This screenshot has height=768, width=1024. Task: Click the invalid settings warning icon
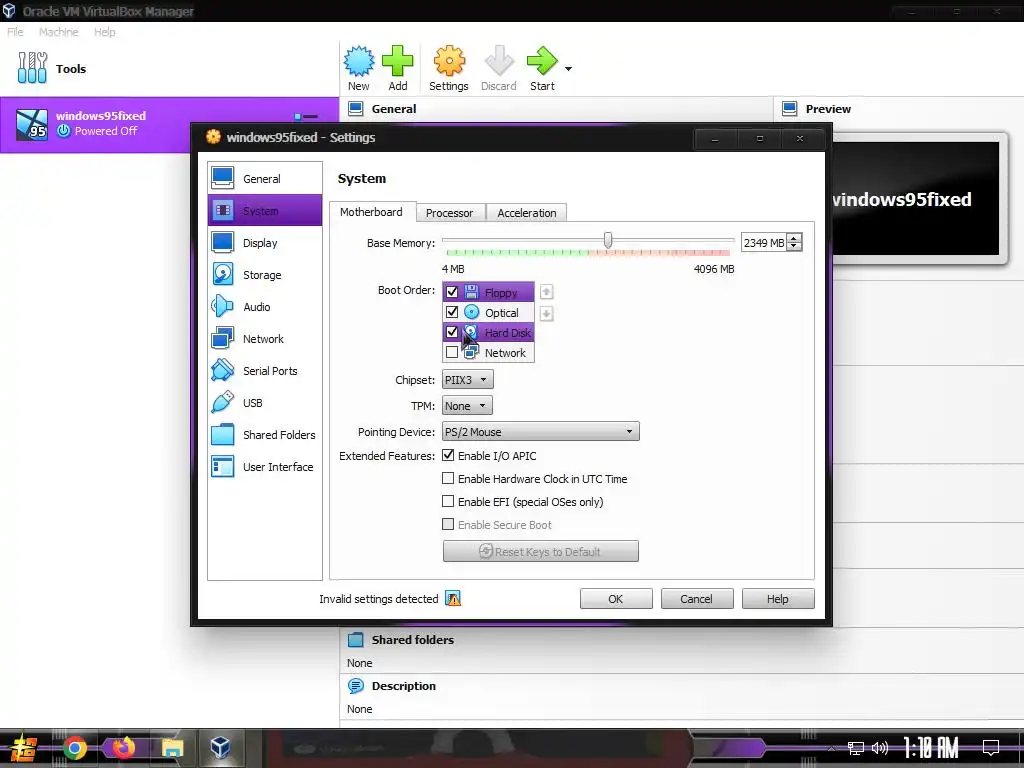(453, 598)
